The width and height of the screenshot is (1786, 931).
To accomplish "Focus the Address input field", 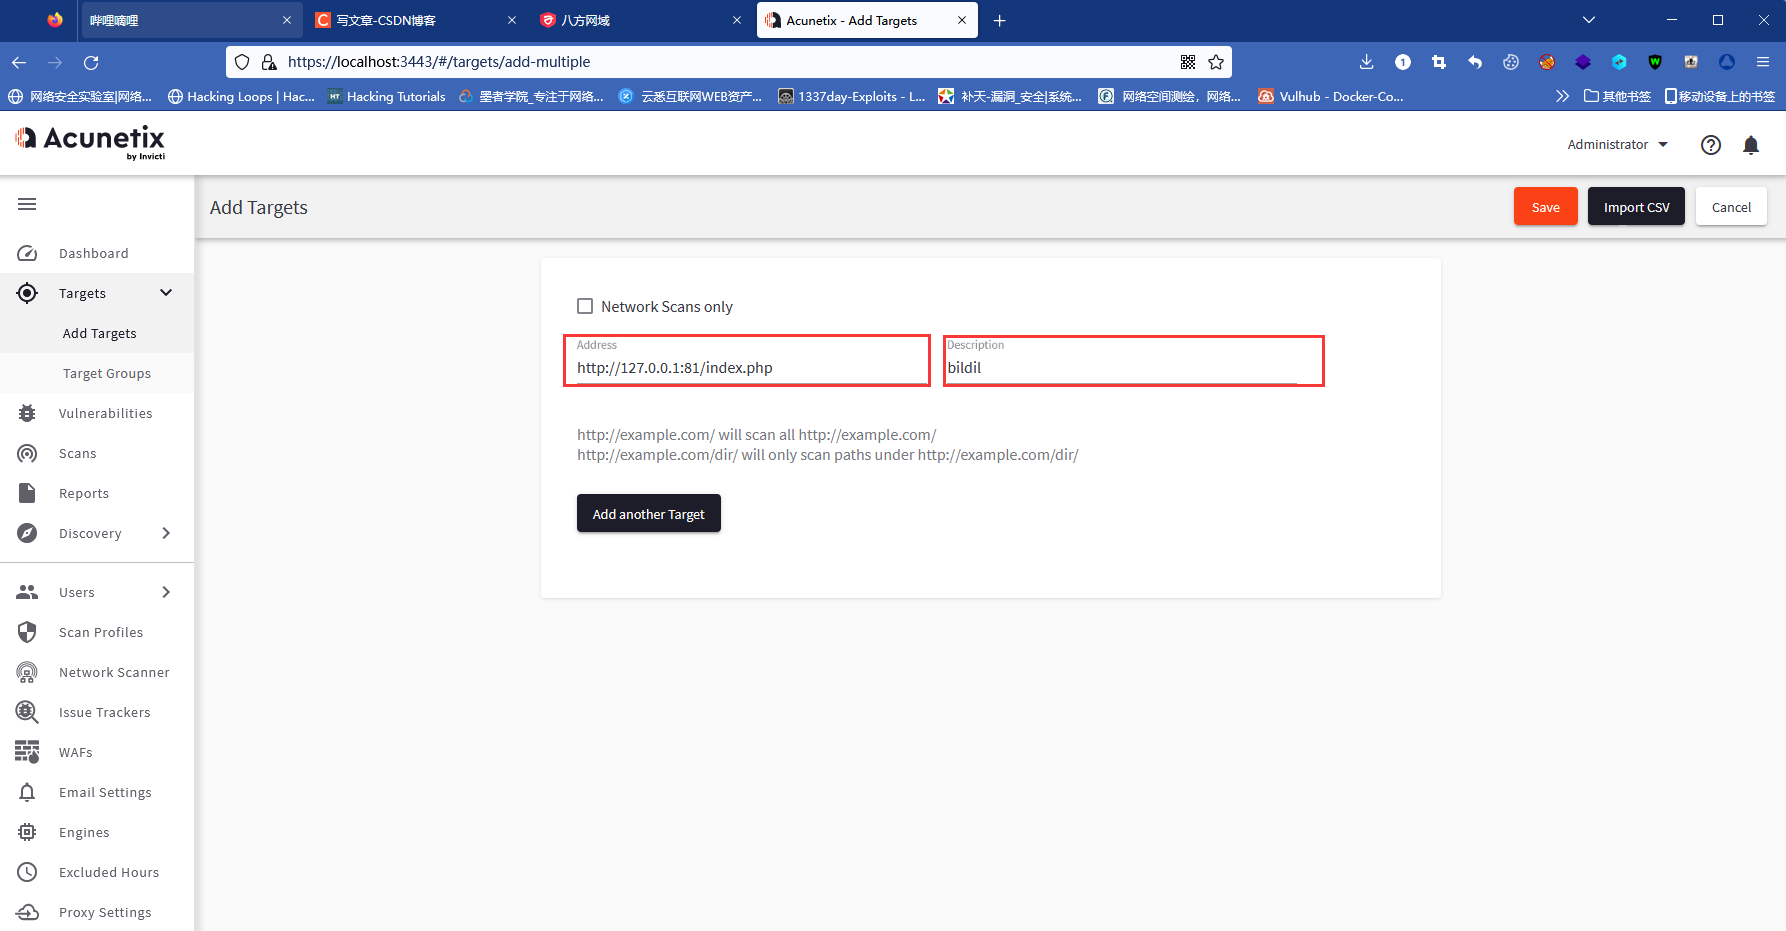I will point(747,367).
